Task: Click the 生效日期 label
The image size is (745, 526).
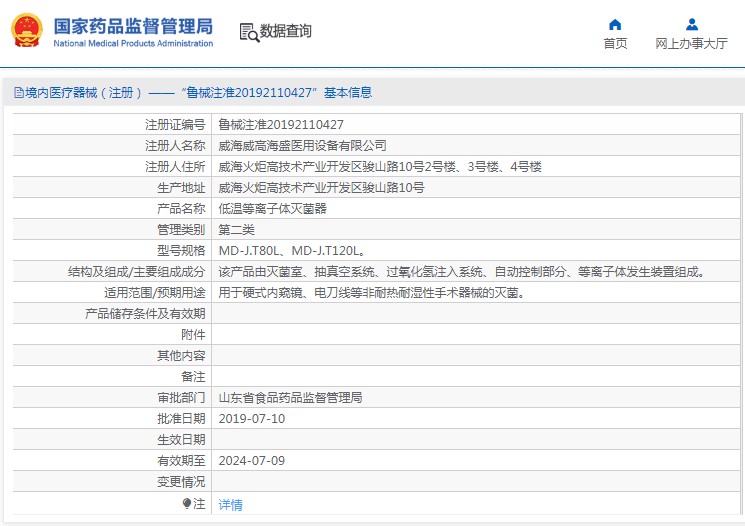Action: pos(181,440)
